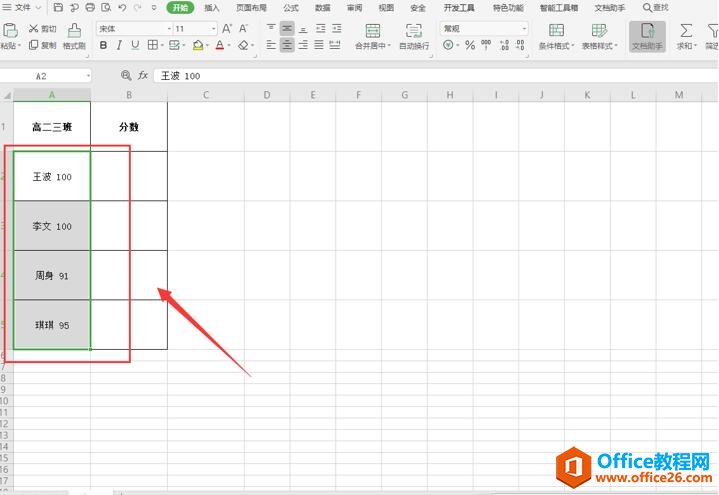Screen dimensions: 719x495
Task: Click the fx insert function button
Action: point(143,76)
